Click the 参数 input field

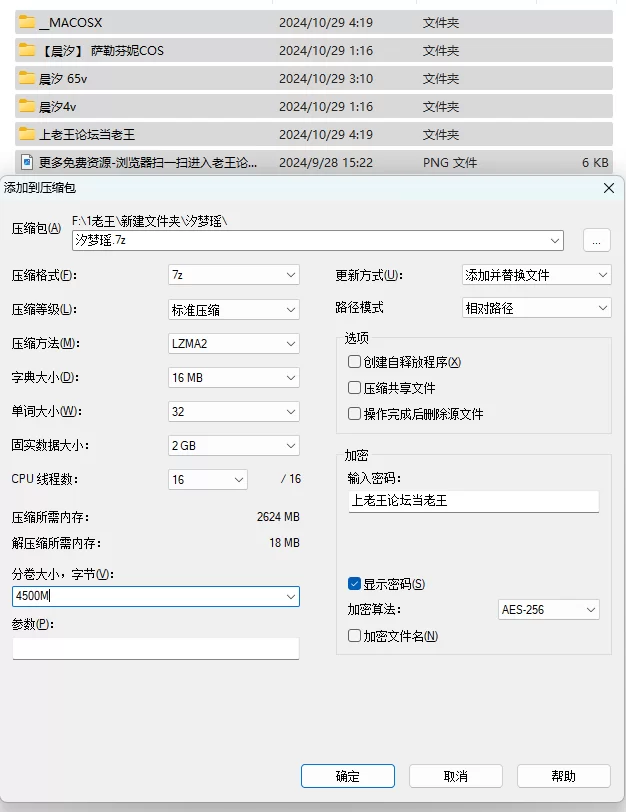155,649
